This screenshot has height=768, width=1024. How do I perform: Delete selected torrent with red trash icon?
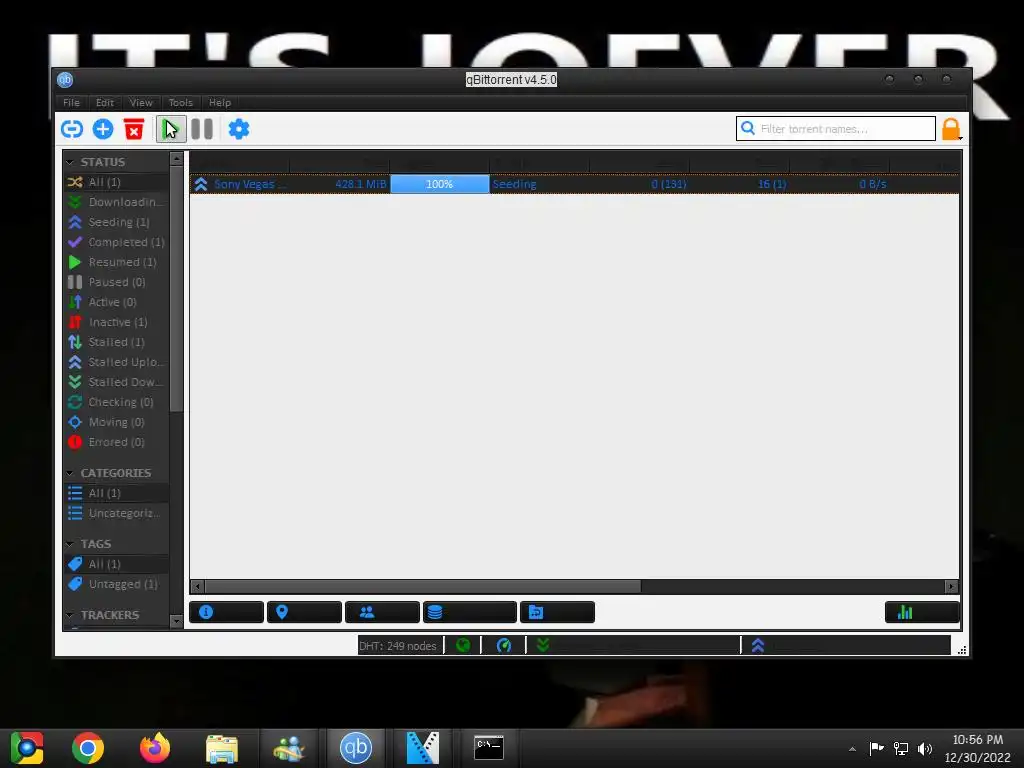[x=134, y=129]
